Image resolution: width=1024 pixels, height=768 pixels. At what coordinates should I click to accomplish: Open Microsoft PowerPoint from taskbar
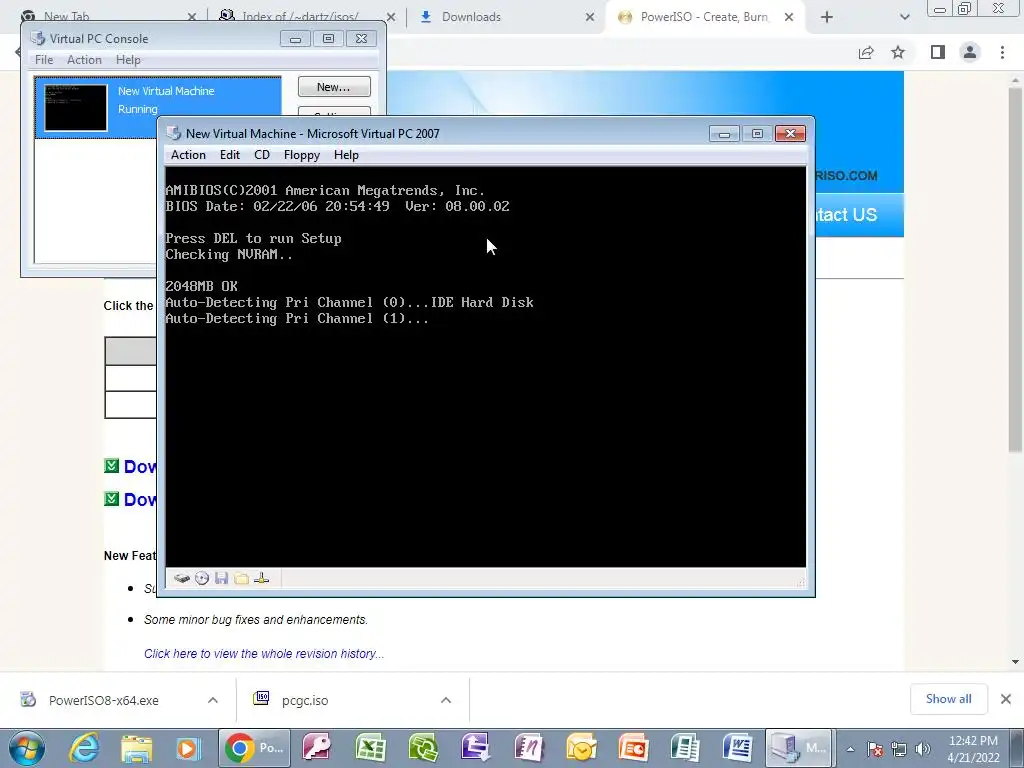point(633,748)
